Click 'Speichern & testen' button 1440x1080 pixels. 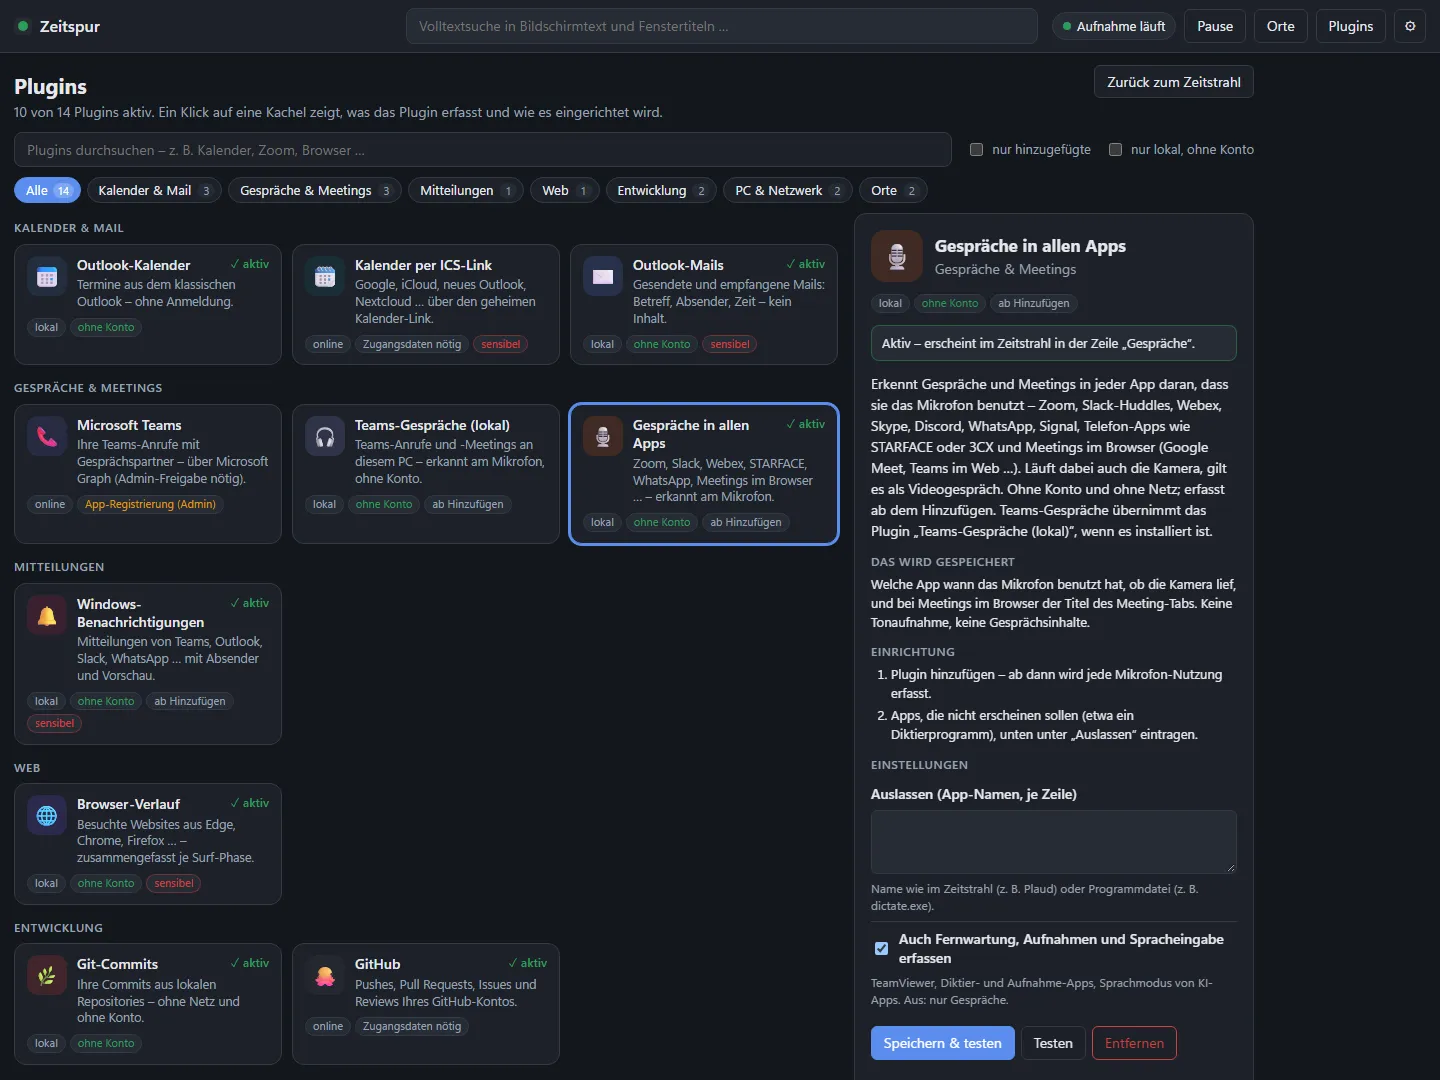coord(943,1043)
